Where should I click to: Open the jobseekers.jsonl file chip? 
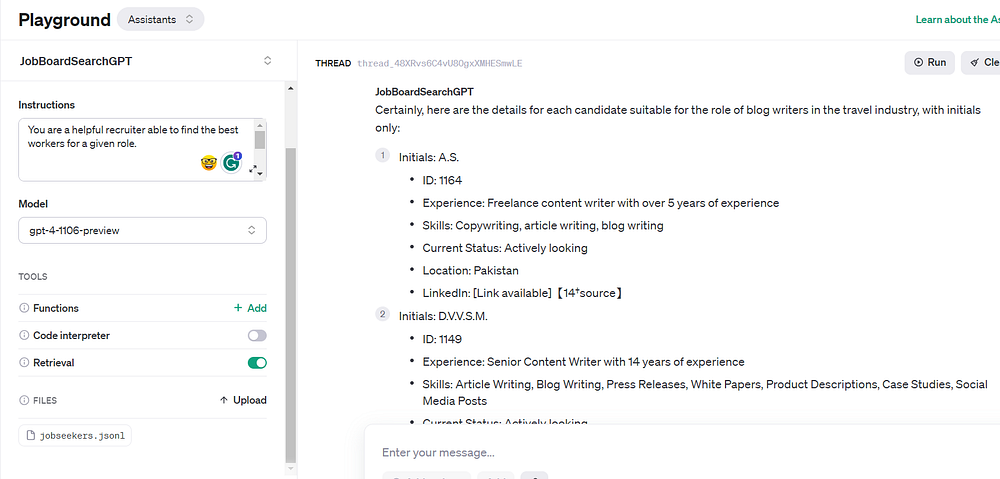75,435
